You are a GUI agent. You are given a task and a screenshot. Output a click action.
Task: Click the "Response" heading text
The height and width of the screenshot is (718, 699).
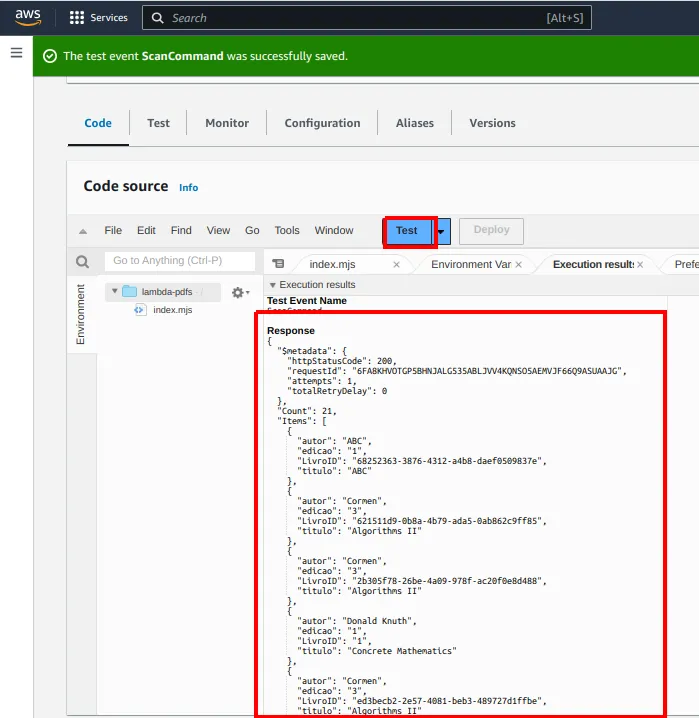coord(291,331)
